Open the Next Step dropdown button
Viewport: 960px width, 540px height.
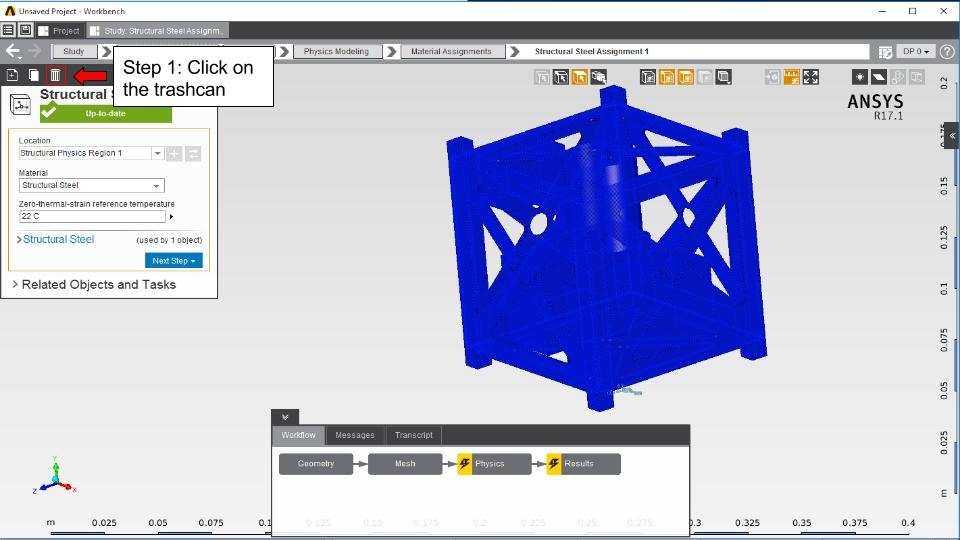tap(174, 261)
